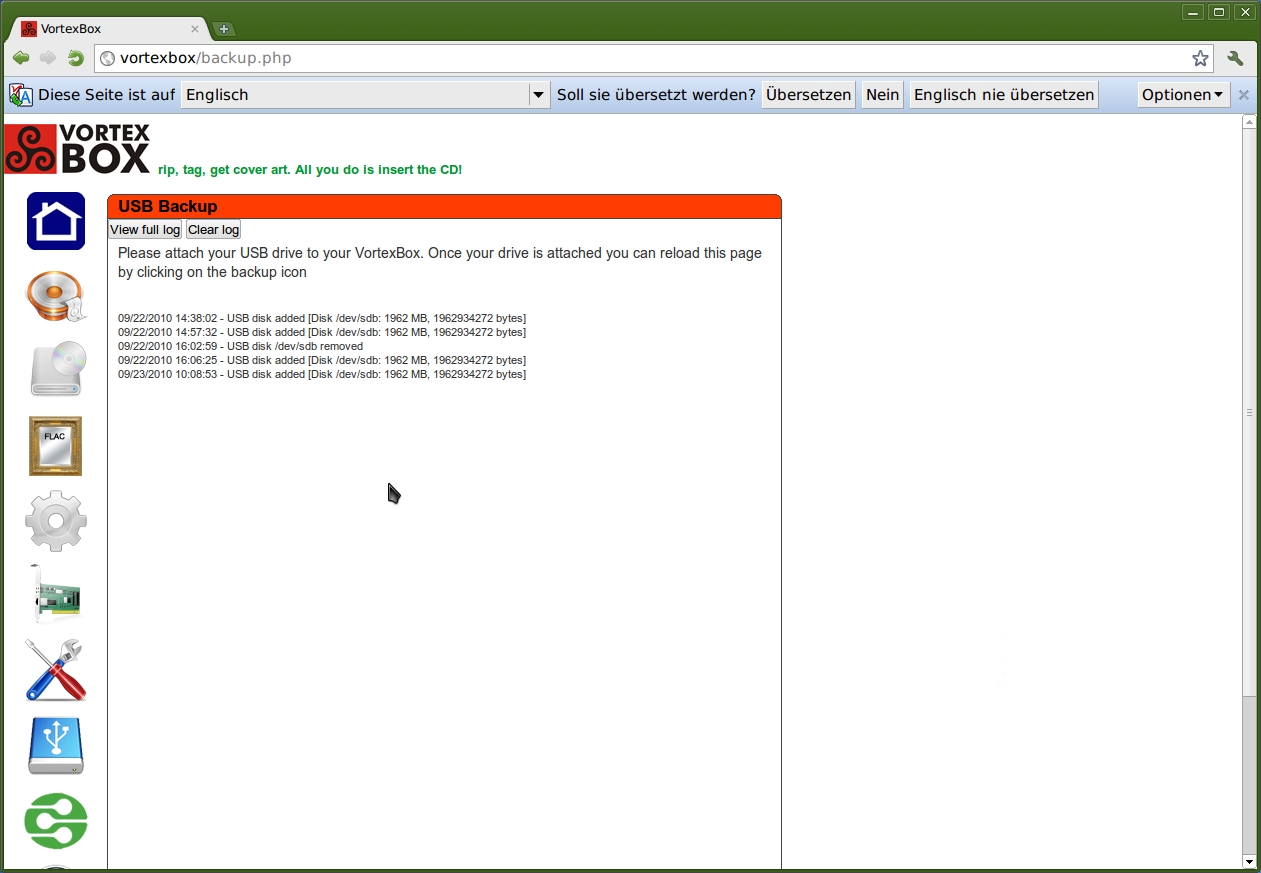The image size is (1261, 873).
Task: Click the vertical page scrollbar thumb
Action: 1248,411
